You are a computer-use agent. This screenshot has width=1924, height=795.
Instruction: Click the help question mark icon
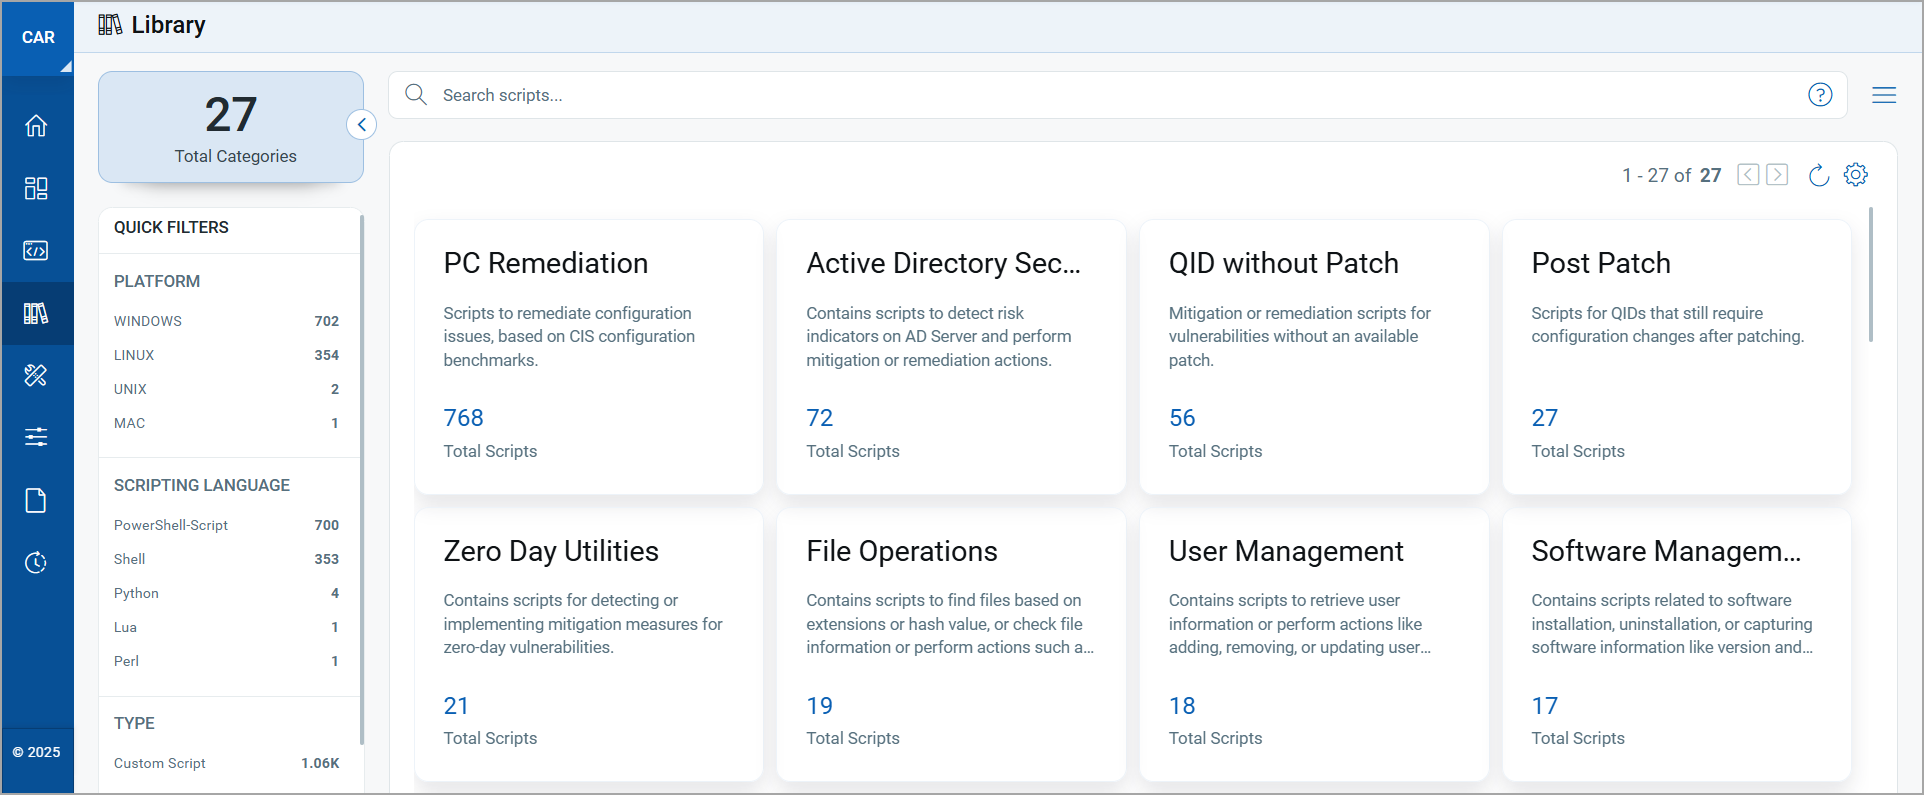pyautogui.click(x=1820, y=95)
